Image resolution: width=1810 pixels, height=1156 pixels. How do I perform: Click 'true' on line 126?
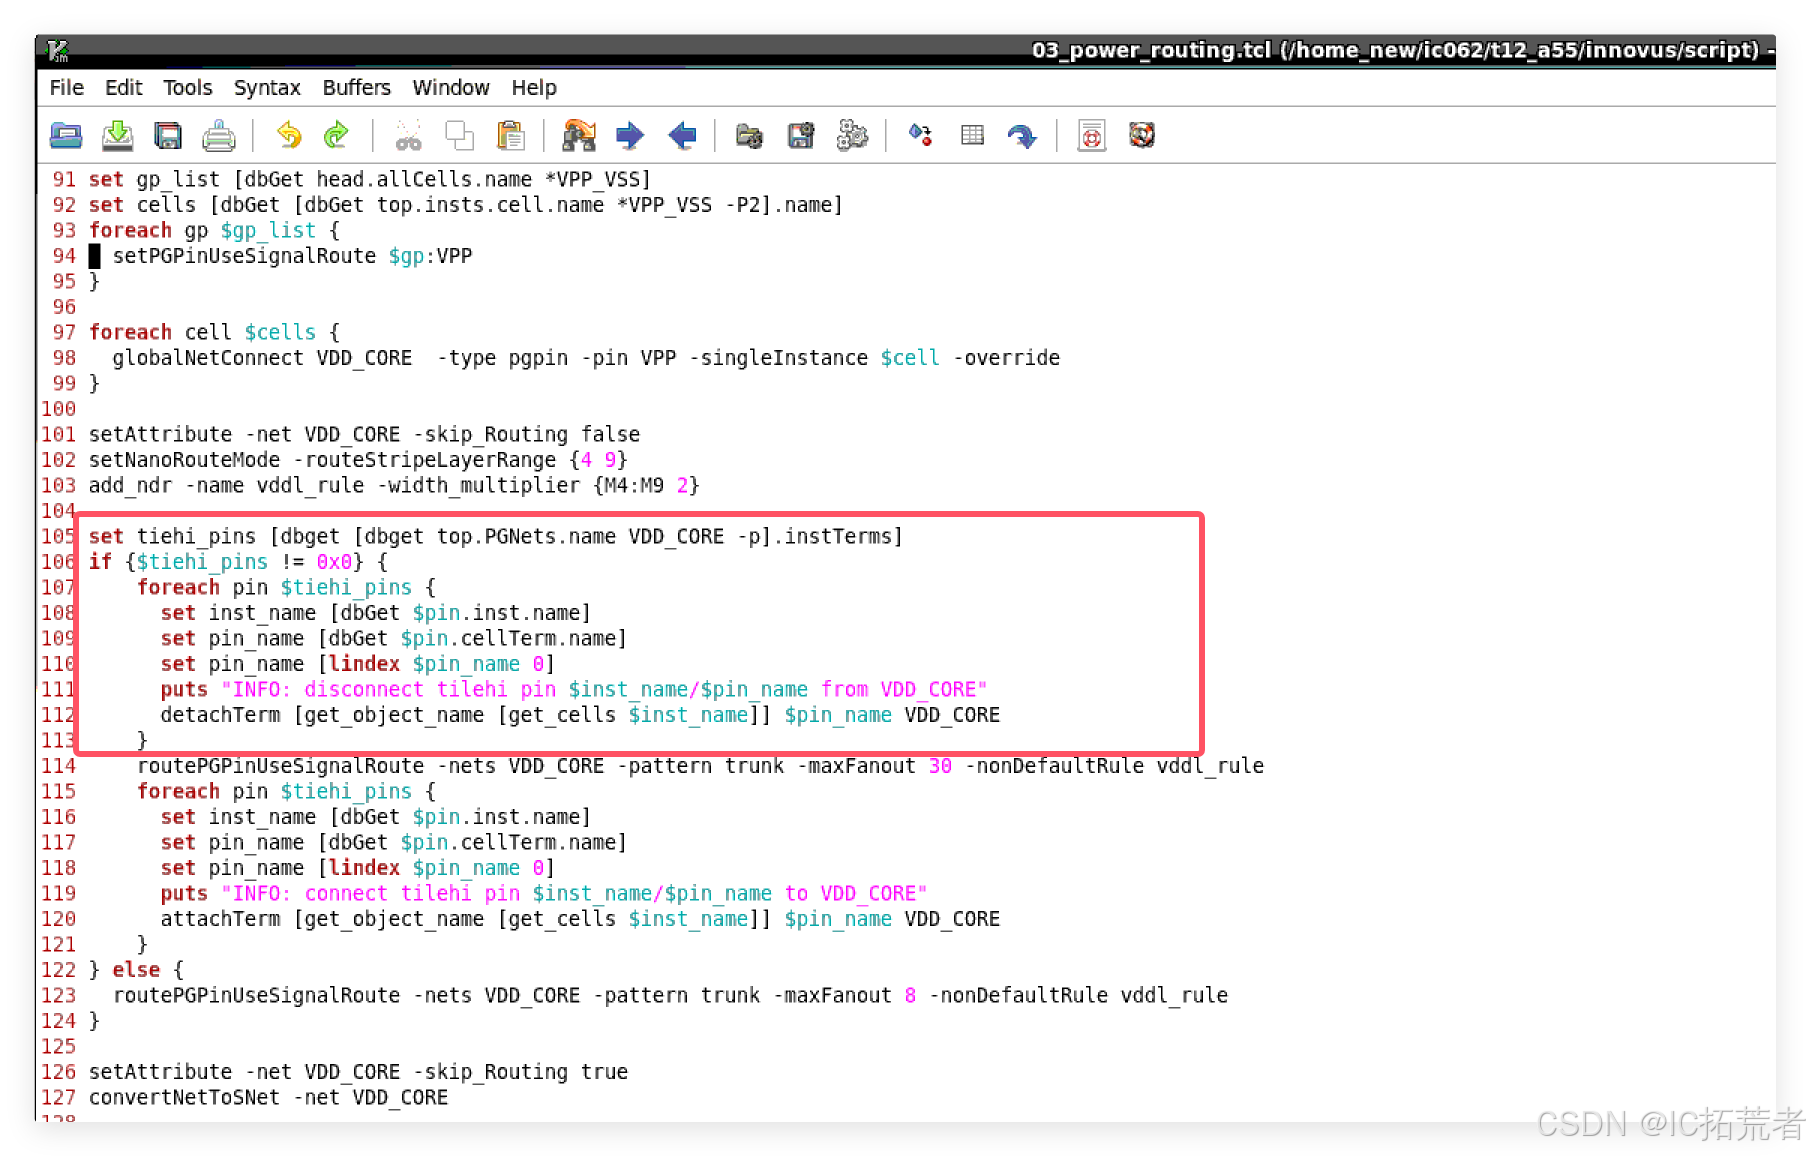pos(604,1072)
